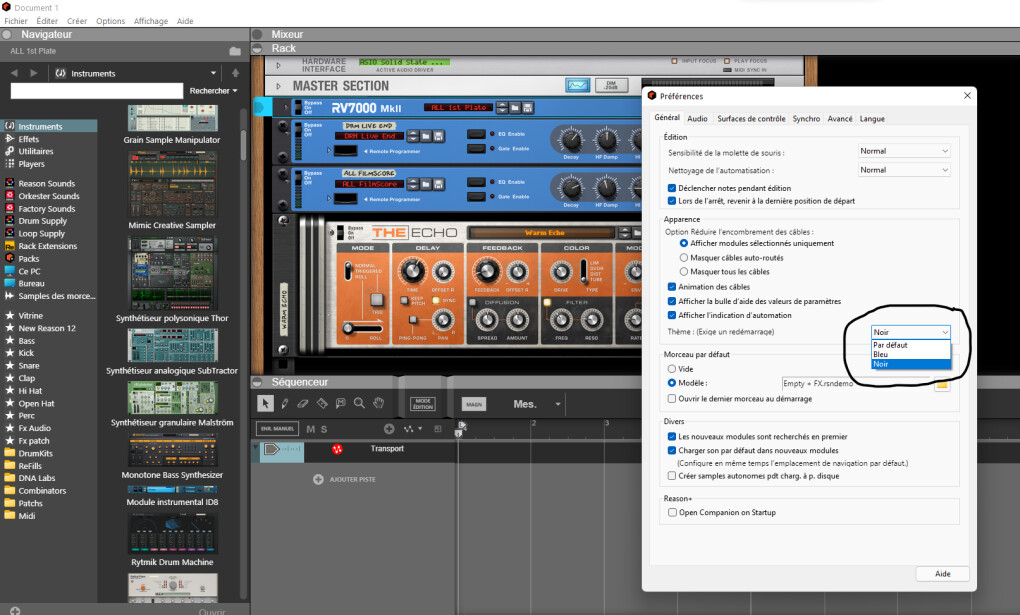Expand the Master Section device
This screenshot has width=1020, height=615.
[278, 86]
